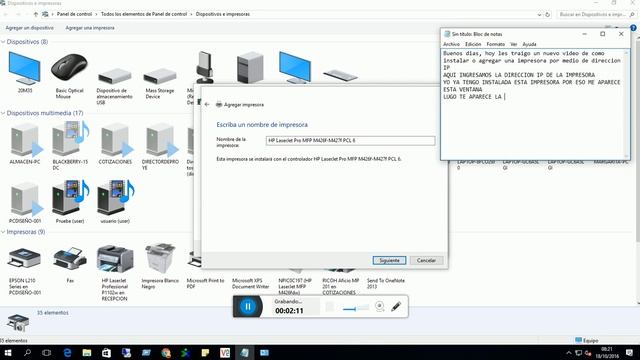Viewport: 640px width, 360px height.
Task: Collapse the Dispositivos multimedia (17) group
Action: coord(3,113)
